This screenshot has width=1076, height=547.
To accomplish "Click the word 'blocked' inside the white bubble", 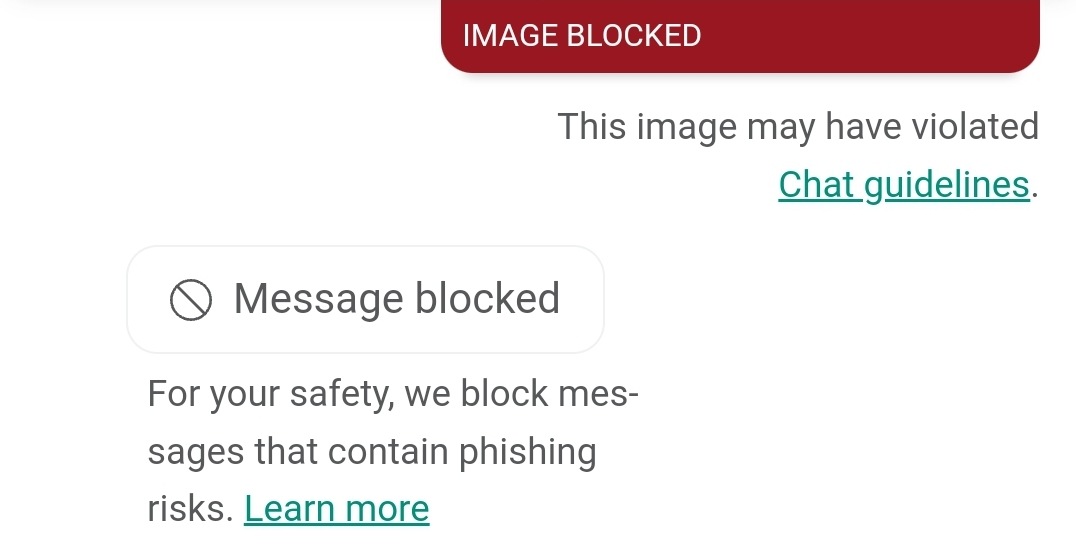I will [x=487, y=298].
